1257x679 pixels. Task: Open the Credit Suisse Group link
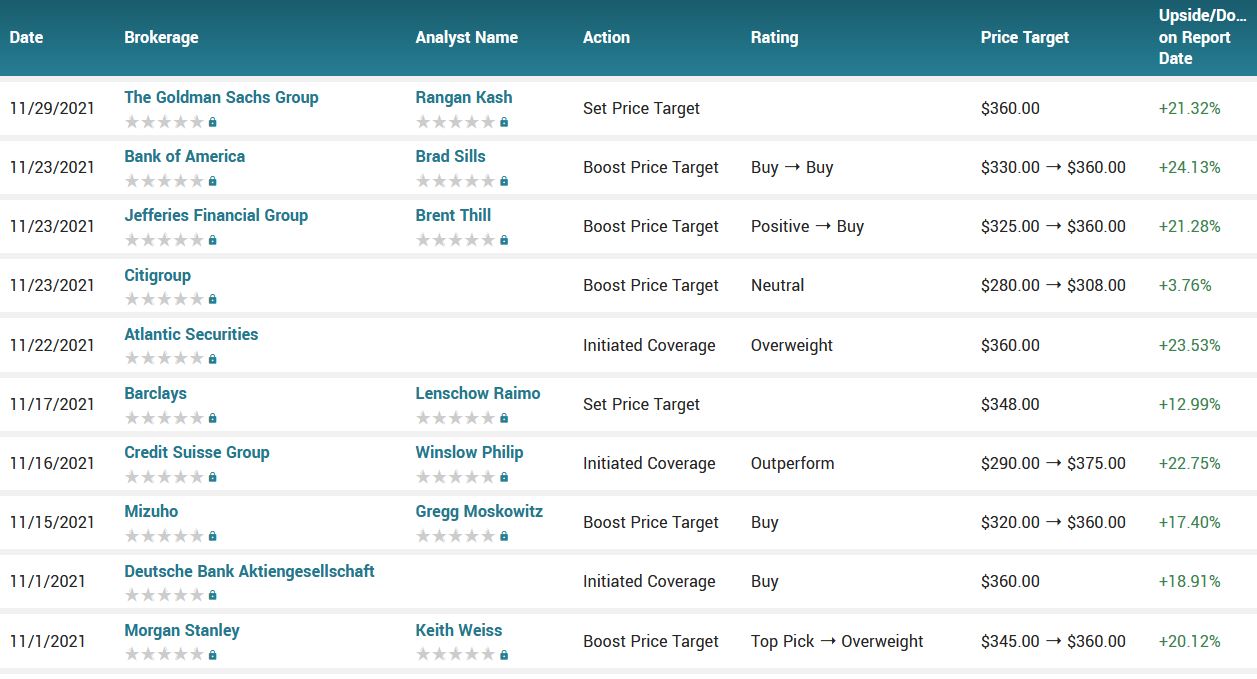(197, 452)
